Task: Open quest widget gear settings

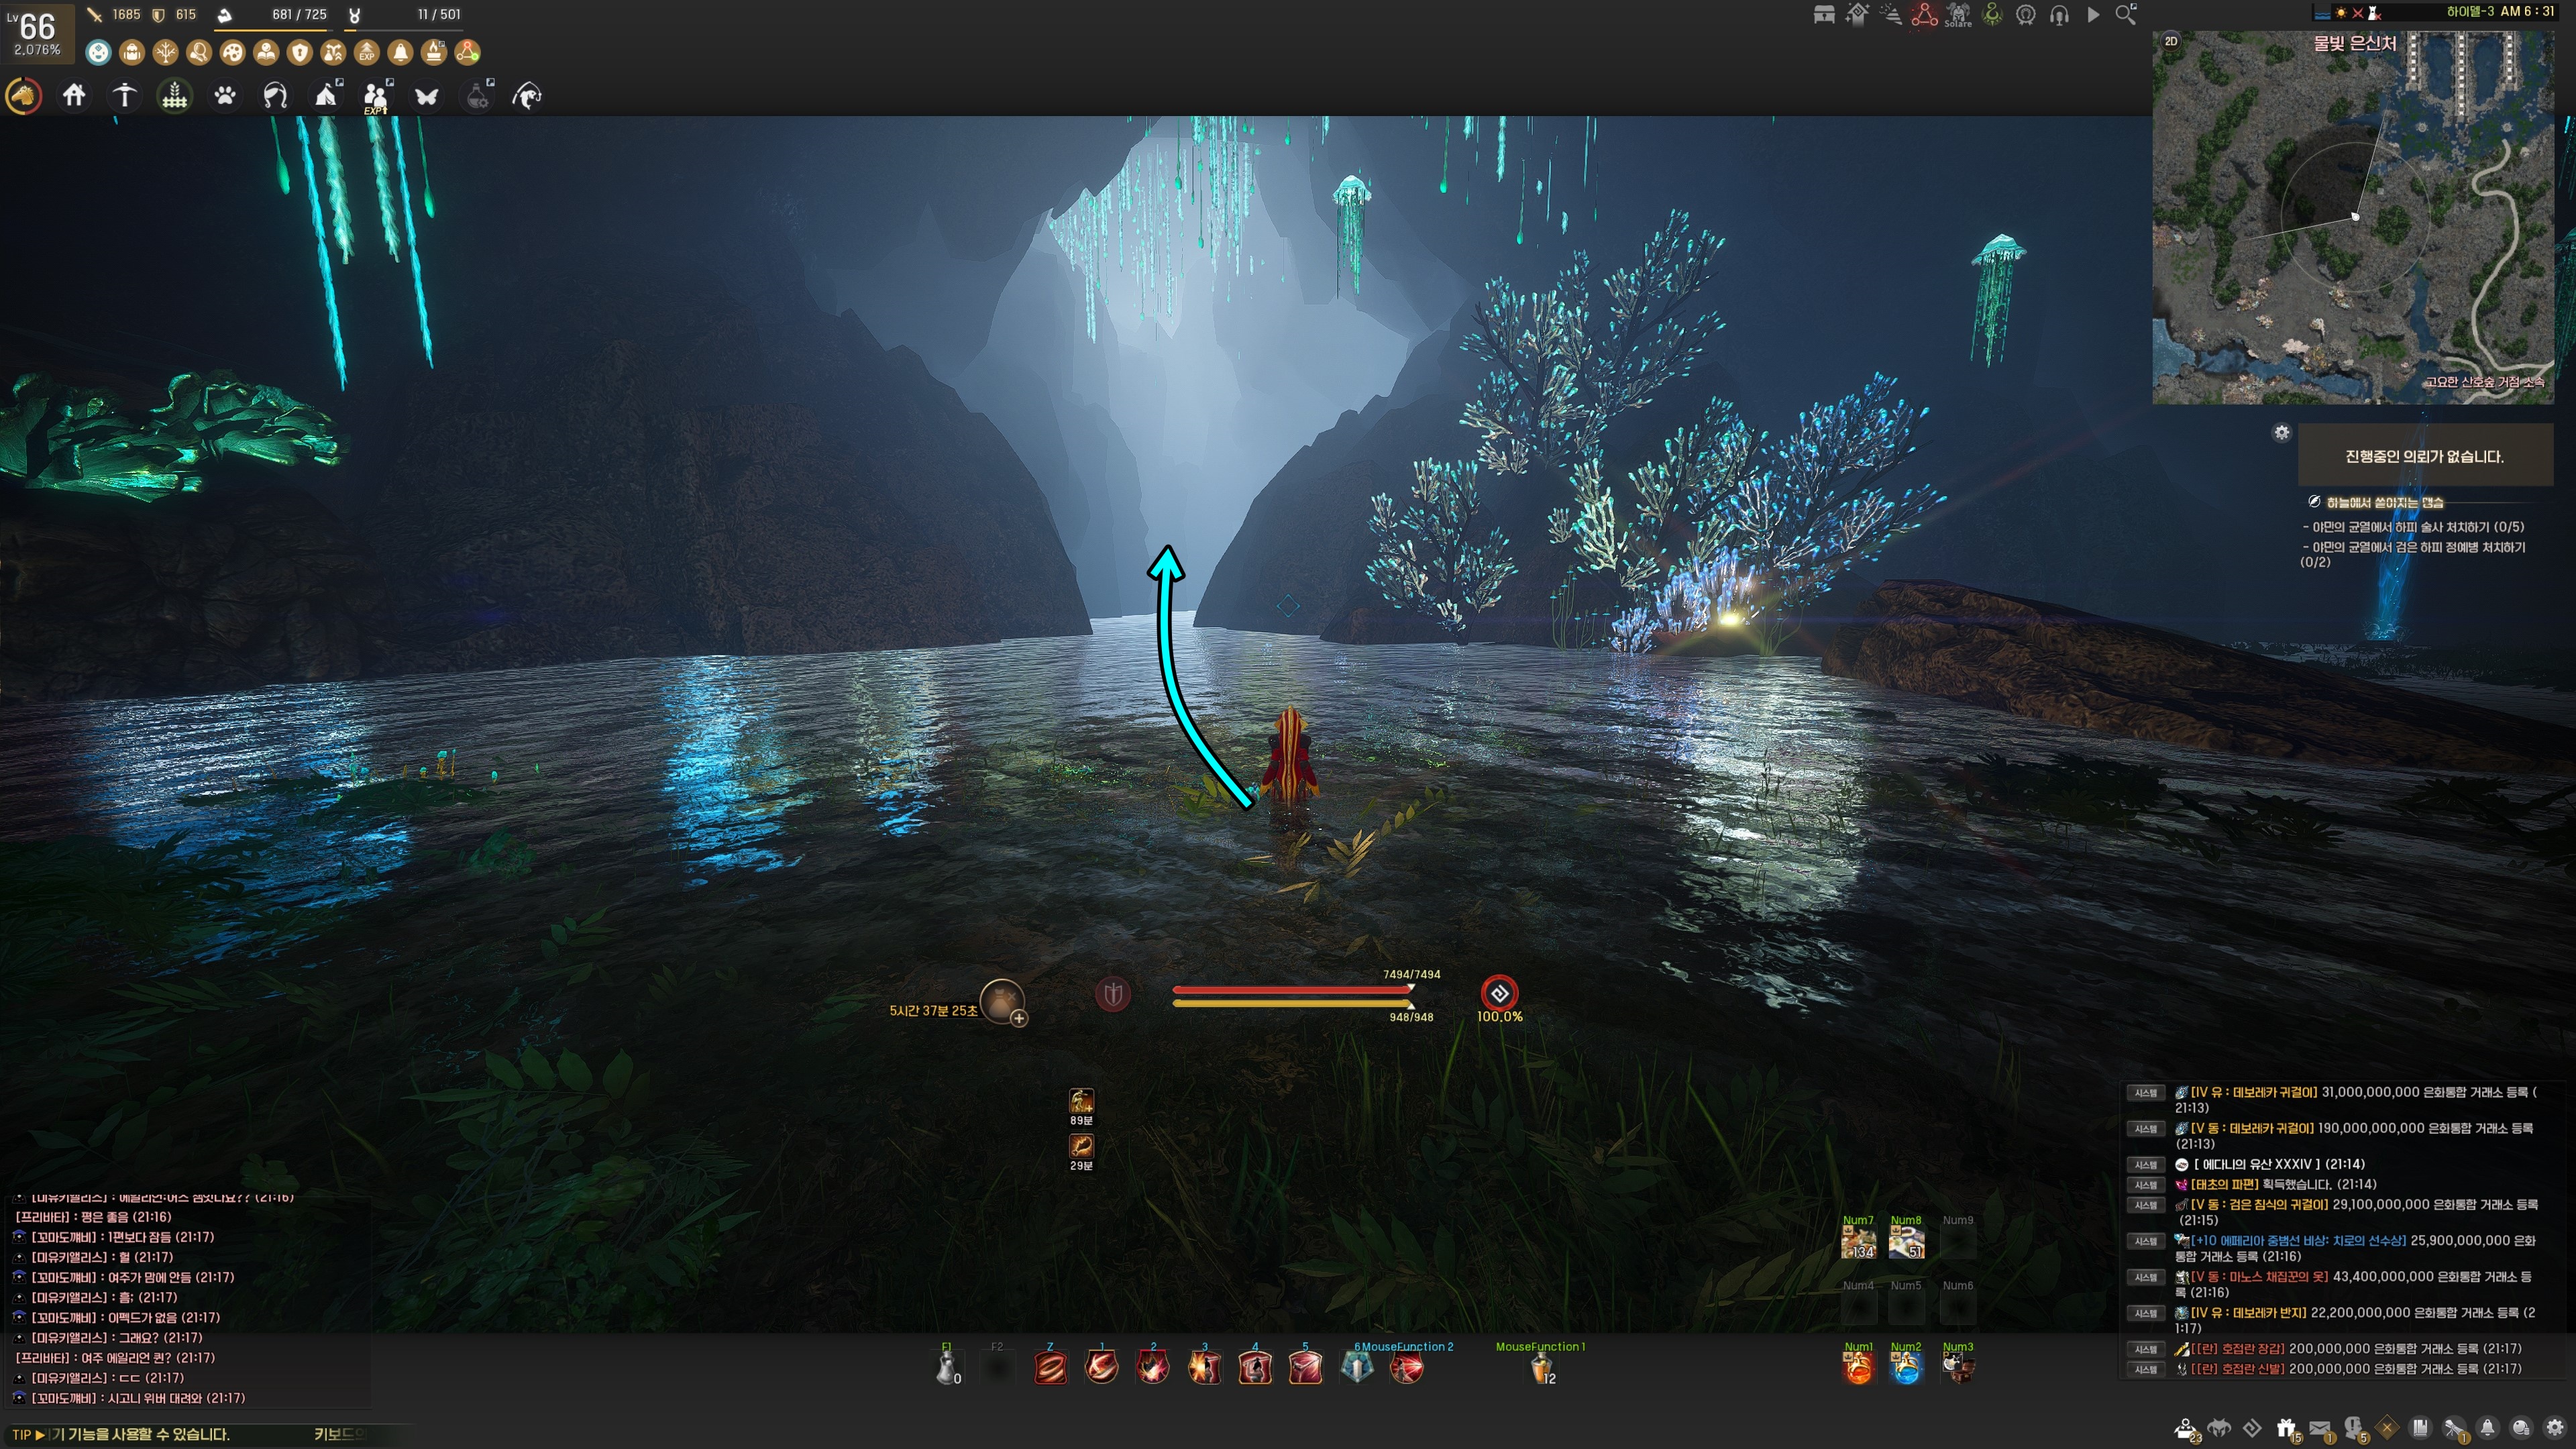Action: pyautogui.click(x=2281, y=432)
